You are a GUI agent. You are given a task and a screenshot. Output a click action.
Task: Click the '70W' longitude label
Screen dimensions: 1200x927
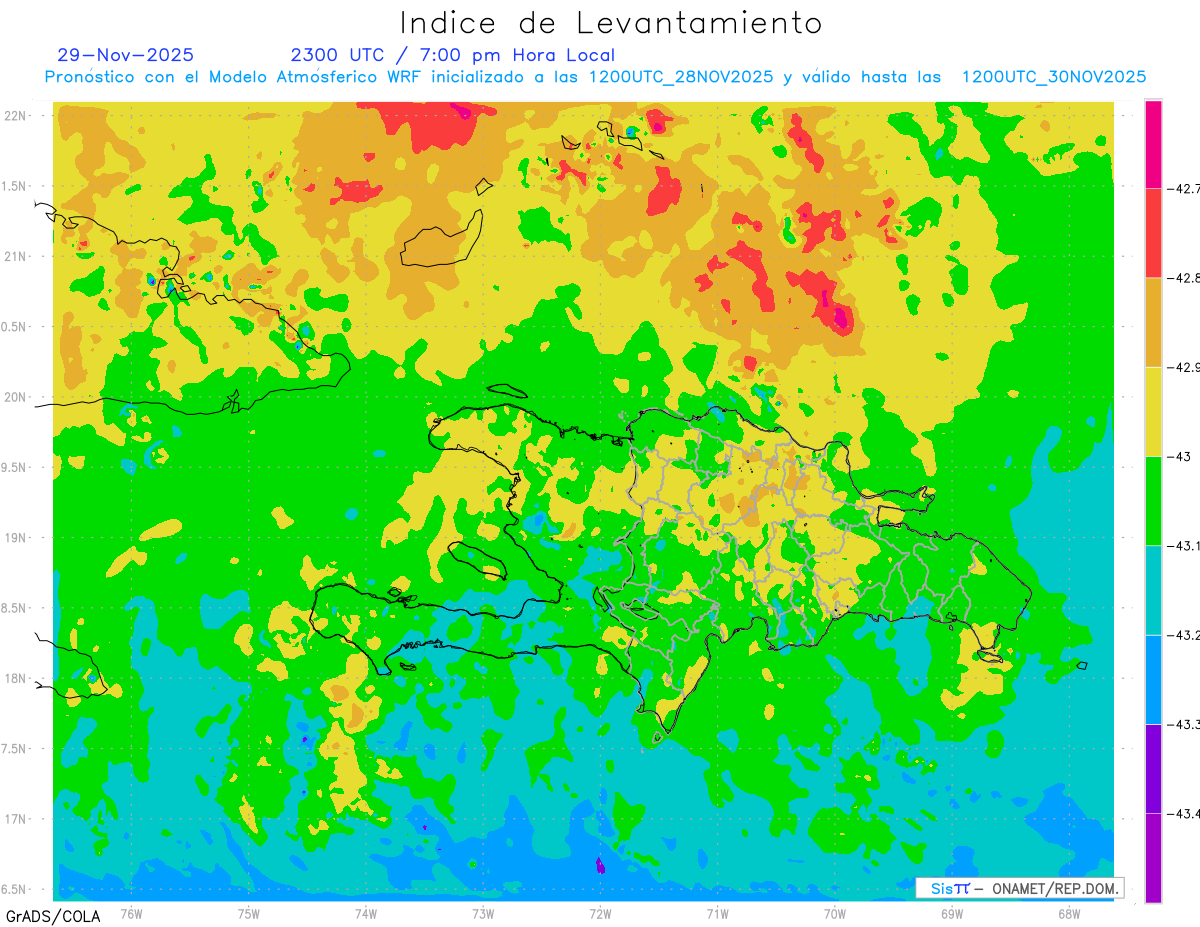tap(835, 914)
